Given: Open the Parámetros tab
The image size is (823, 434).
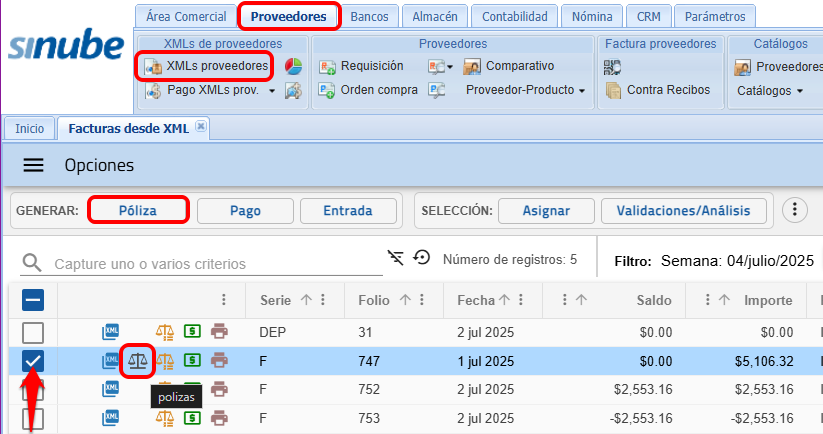Looking at the screenshot, I should [715, 17].
